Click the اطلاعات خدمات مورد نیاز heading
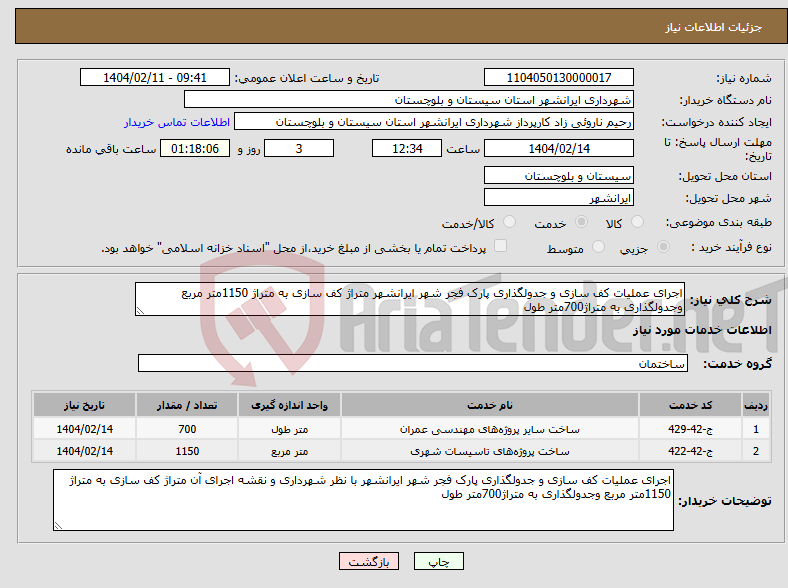788x588 pixels. 702,330
